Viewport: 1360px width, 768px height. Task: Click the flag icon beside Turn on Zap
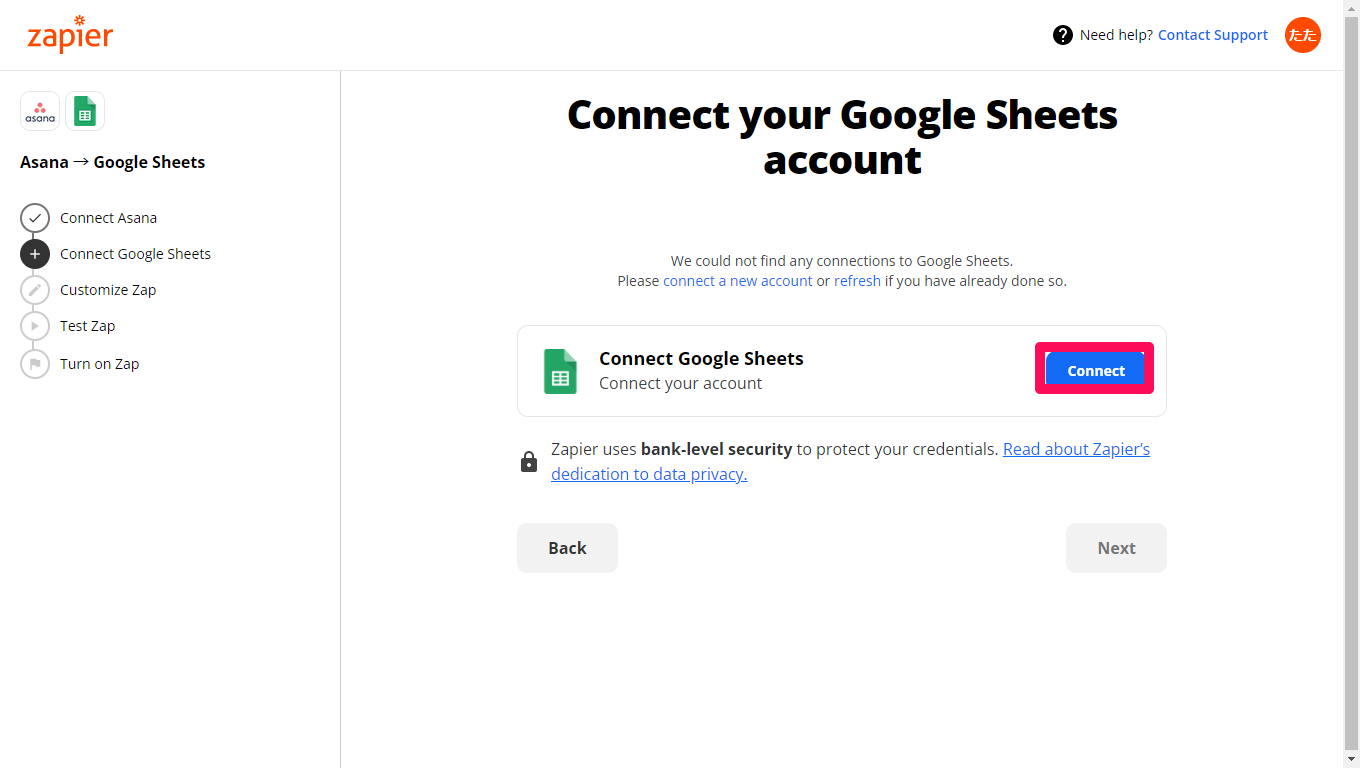pyautogui.click(x=35, y=364)
